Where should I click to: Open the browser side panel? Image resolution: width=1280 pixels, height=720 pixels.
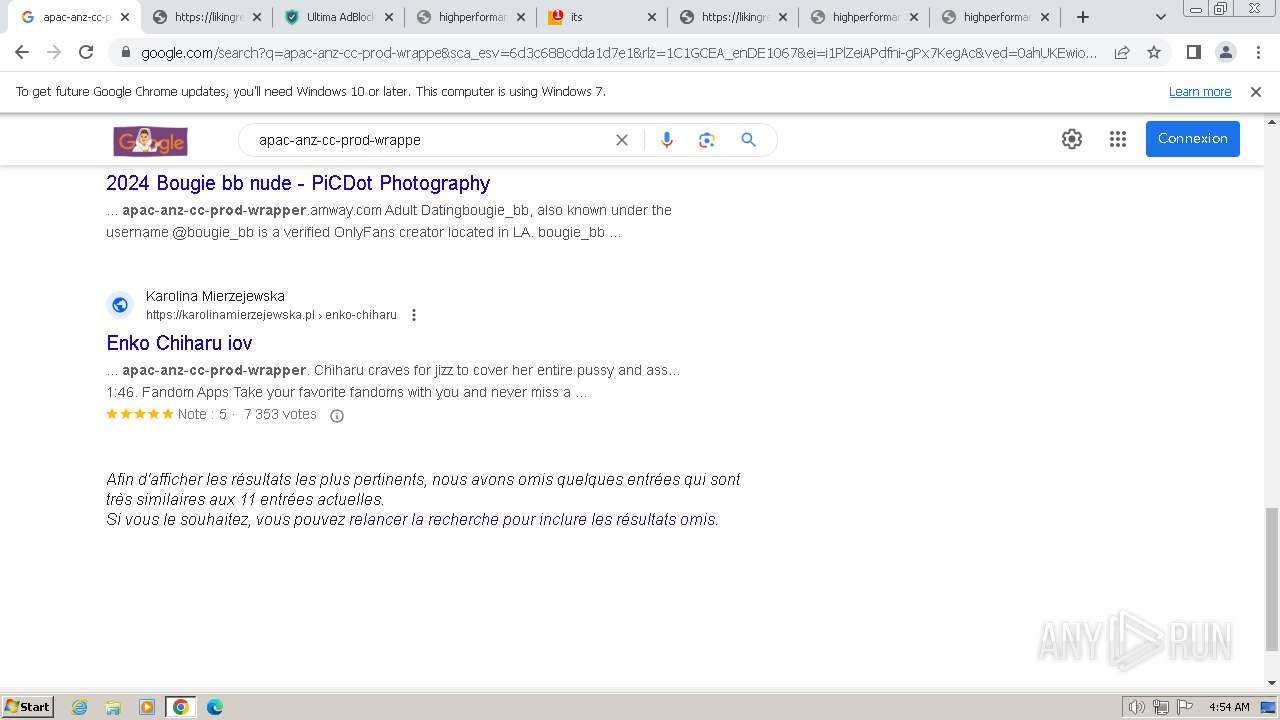coord(1193,52)
